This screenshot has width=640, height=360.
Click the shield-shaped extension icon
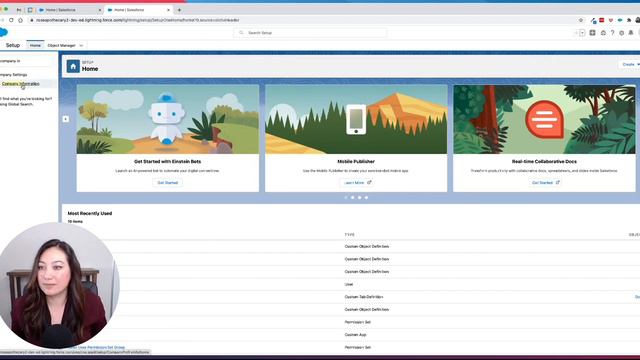611,20
